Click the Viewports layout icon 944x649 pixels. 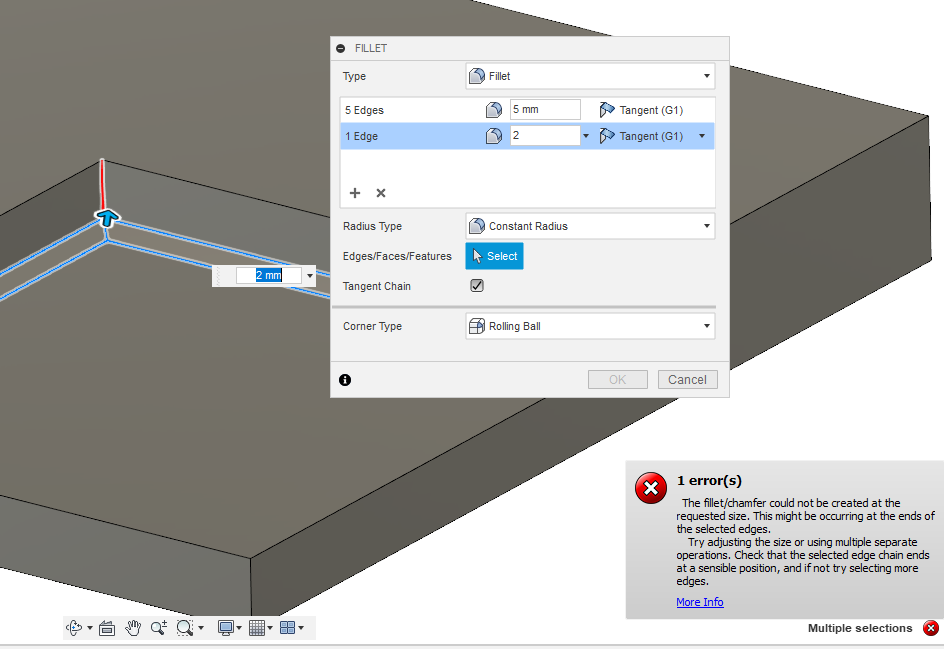[290, 627]
